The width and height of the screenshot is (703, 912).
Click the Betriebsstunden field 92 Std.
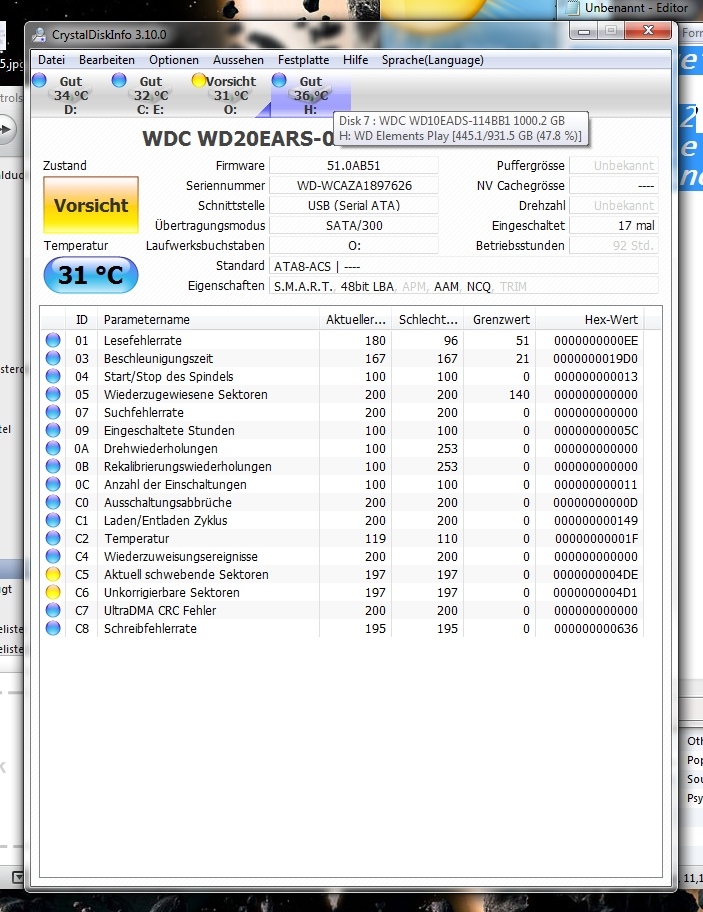tap(614, 245)
